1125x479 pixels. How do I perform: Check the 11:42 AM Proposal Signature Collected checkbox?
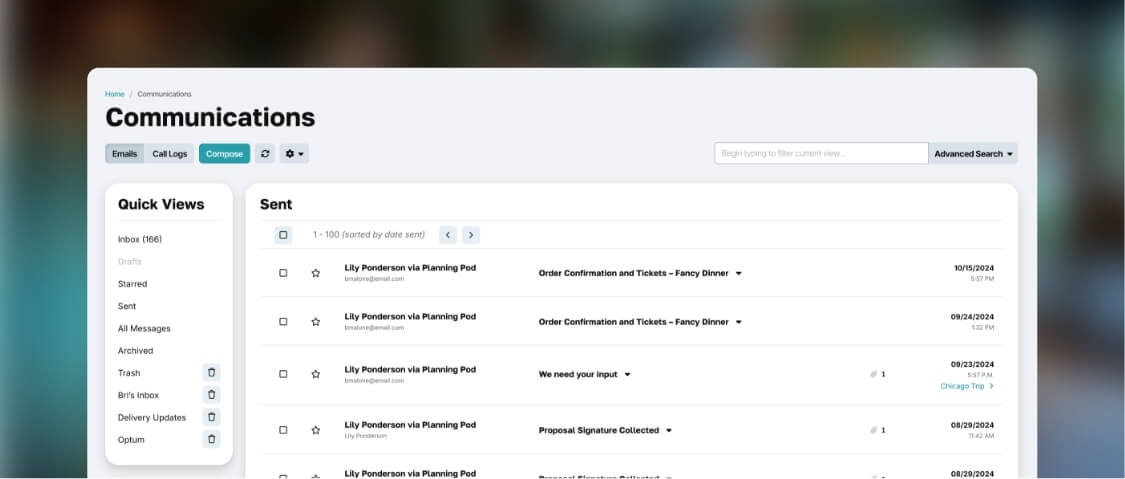(283, 430)
